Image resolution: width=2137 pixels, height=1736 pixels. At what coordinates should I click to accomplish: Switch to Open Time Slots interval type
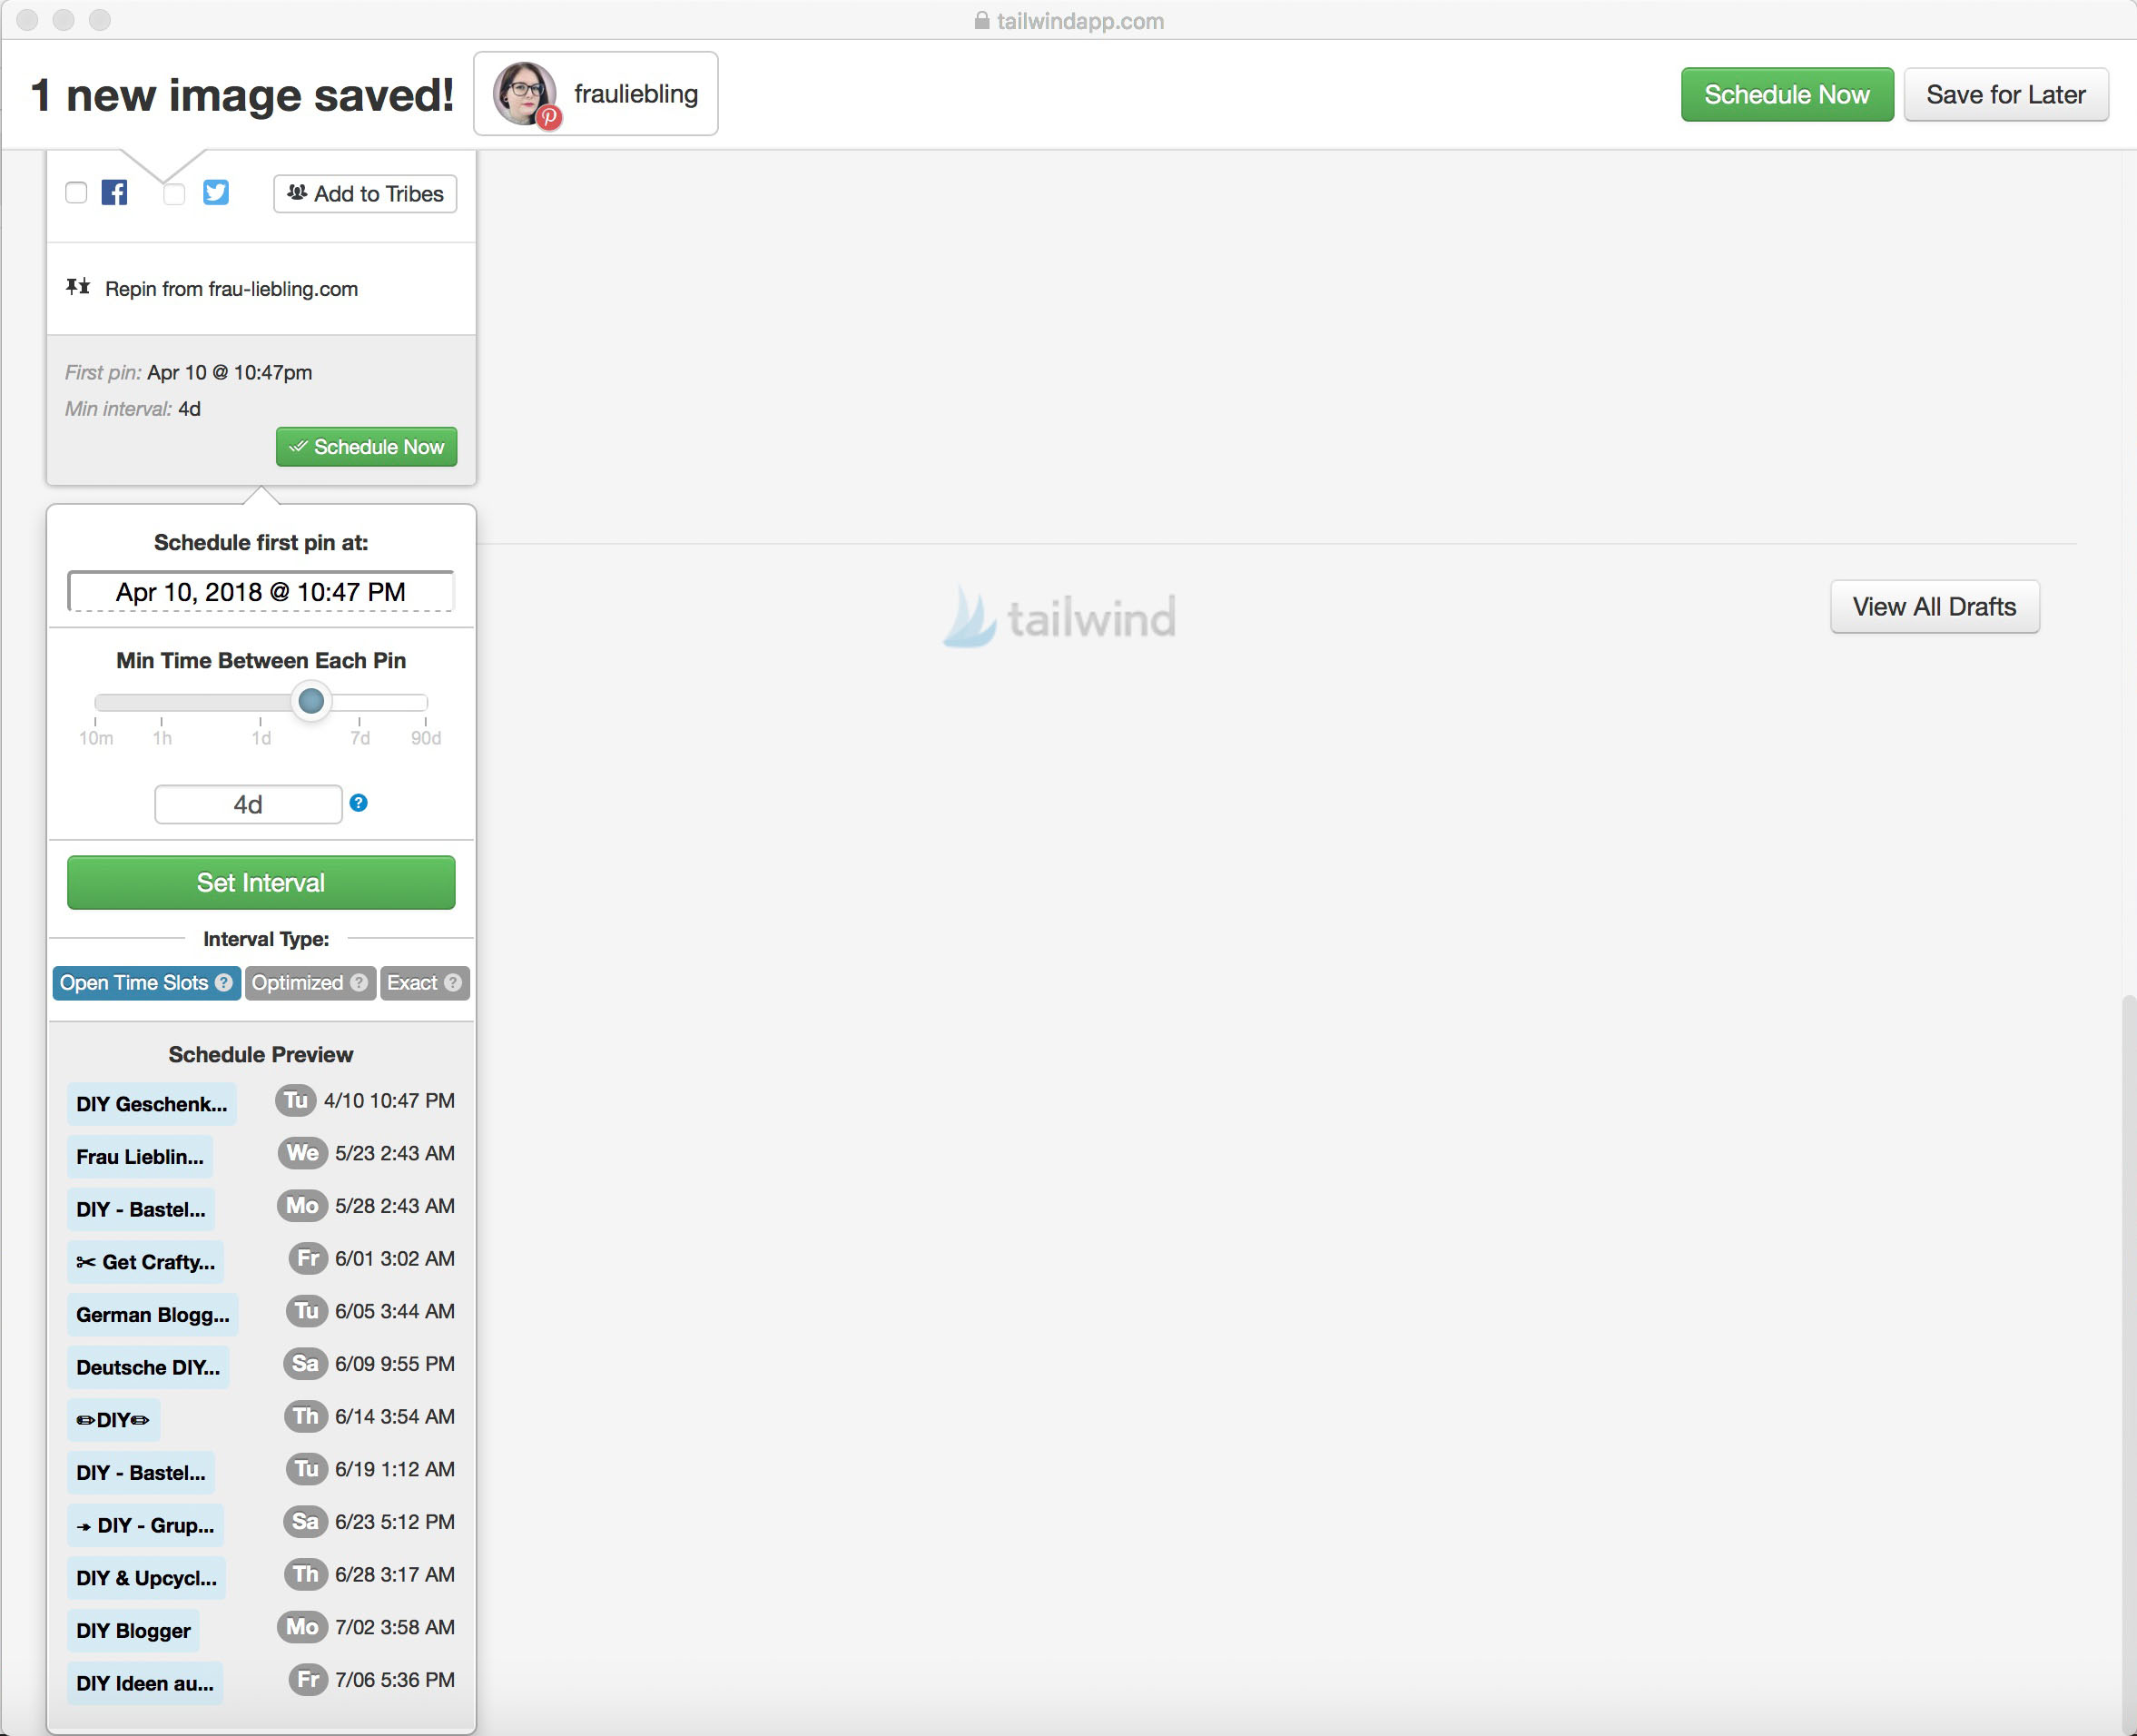134,982
